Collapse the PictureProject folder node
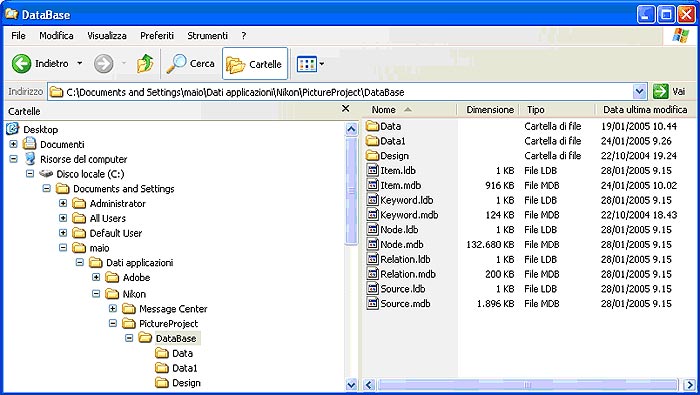The image size is (700, 395). pyautogui.click(x=112, y=323)
